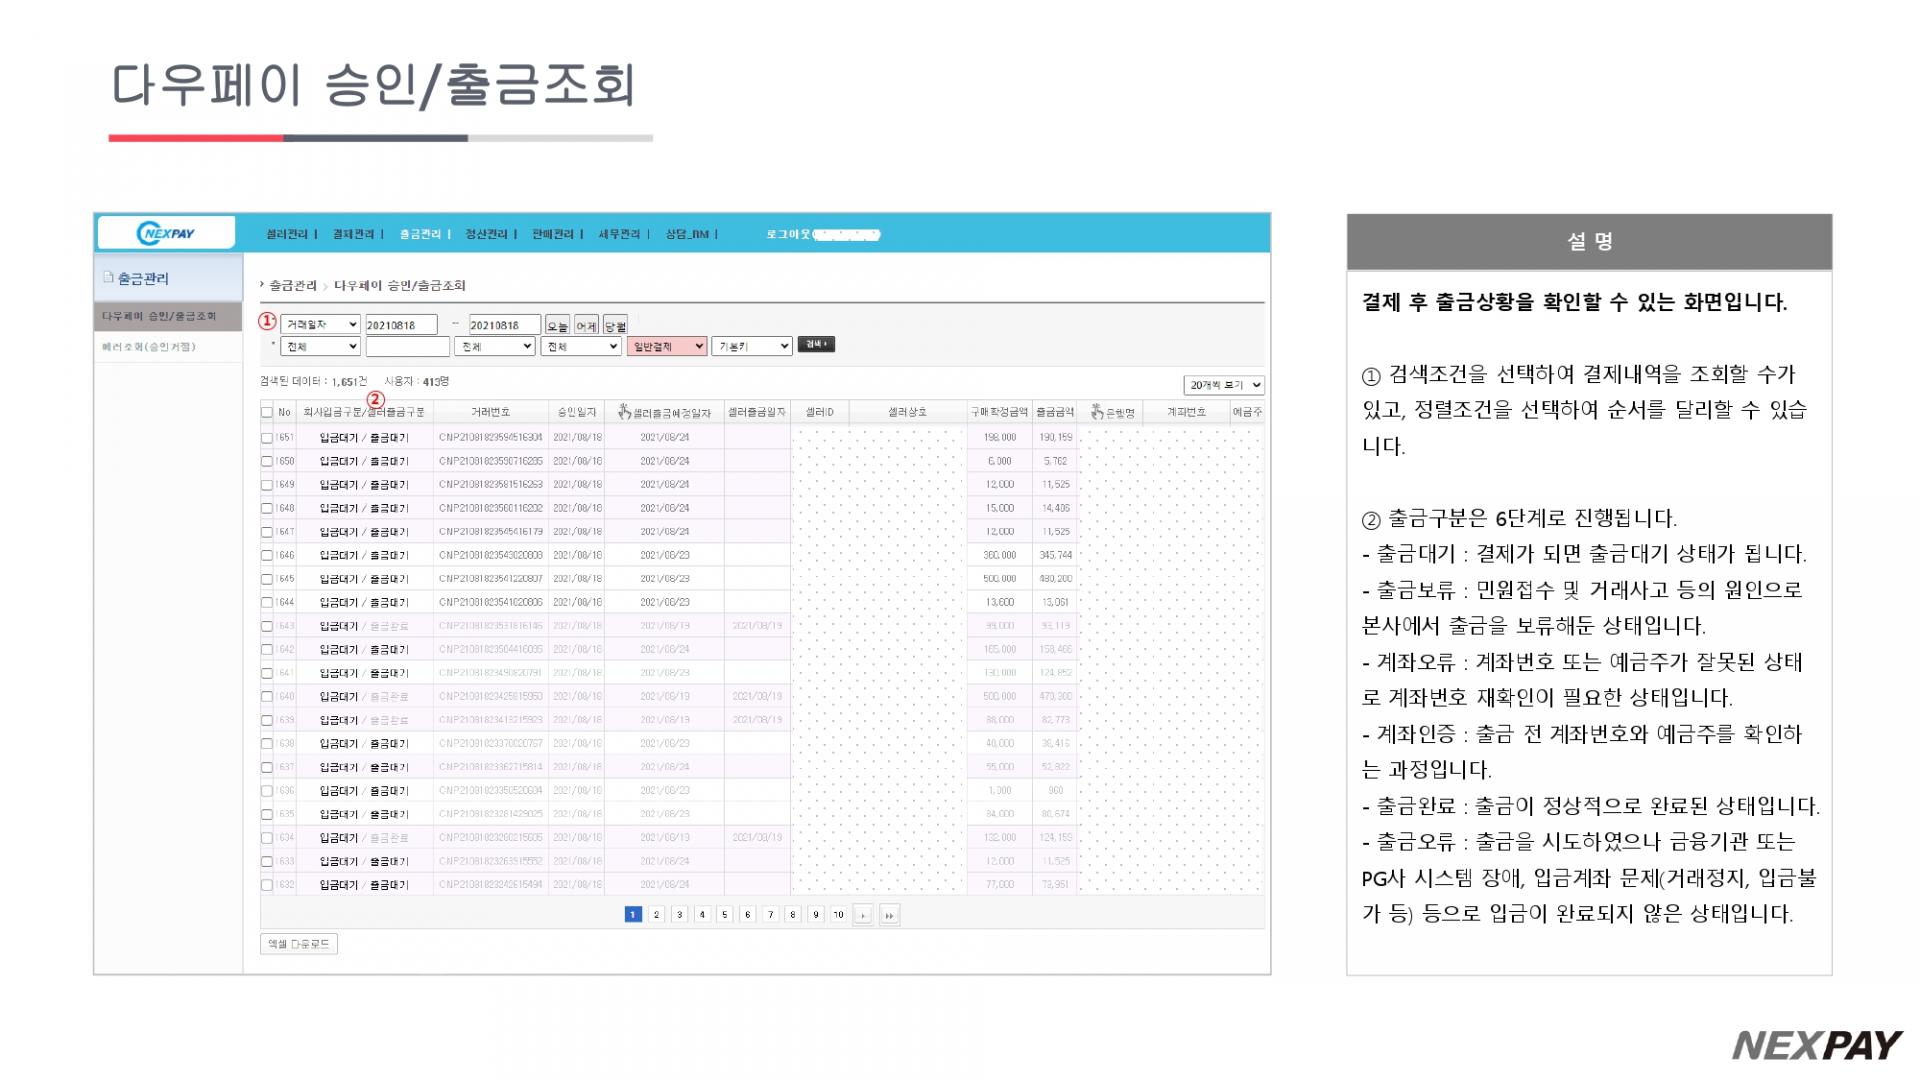Screen dimensions: 1920x1080
Task: Open 출금관리 in the top menu
Action: [x=420, y=234]
